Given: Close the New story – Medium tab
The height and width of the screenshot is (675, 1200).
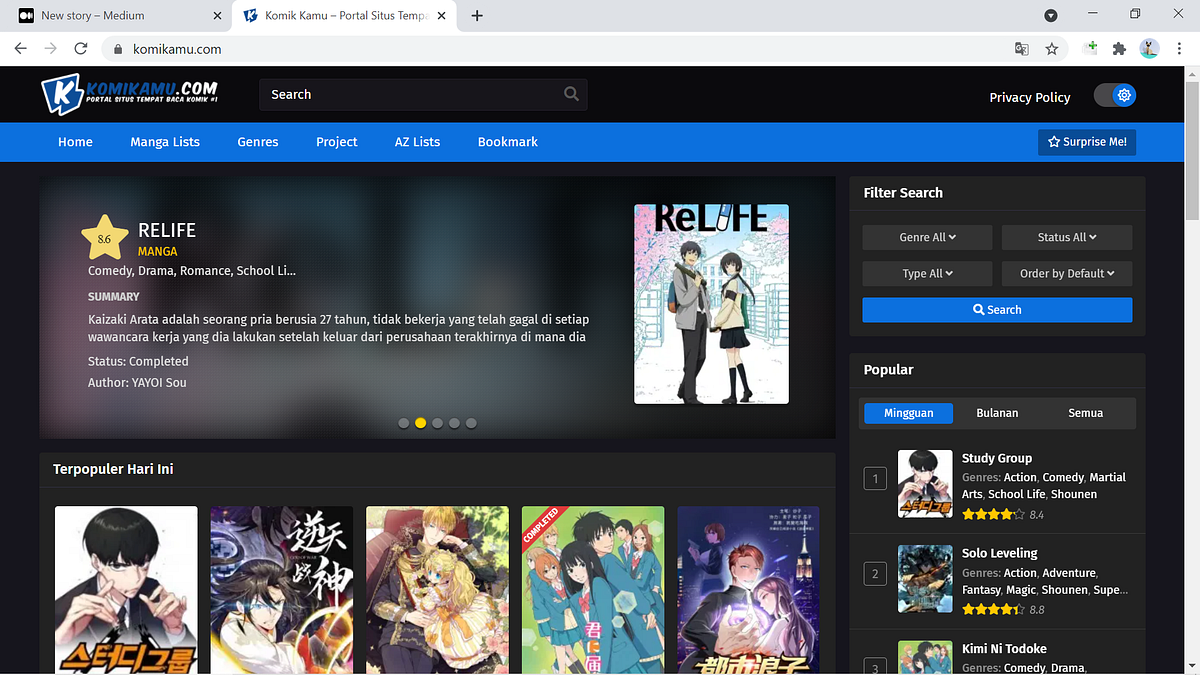Looking at the screenshot, I should pos(218,15).
